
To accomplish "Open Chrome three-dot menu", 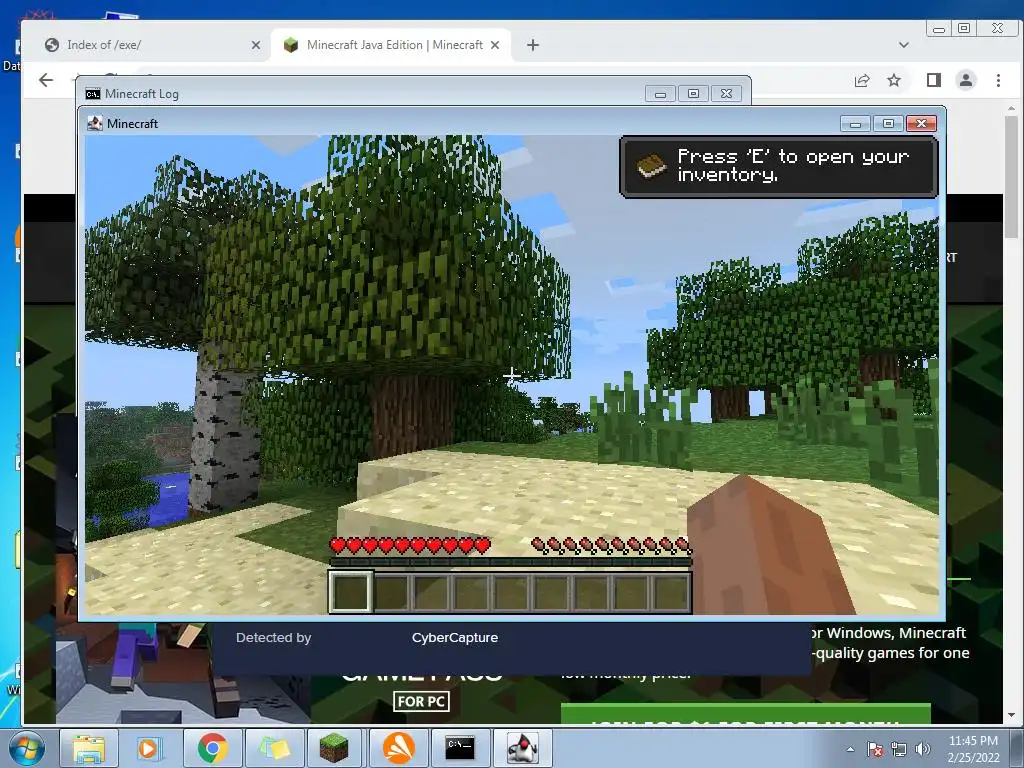I will point(999,80).
